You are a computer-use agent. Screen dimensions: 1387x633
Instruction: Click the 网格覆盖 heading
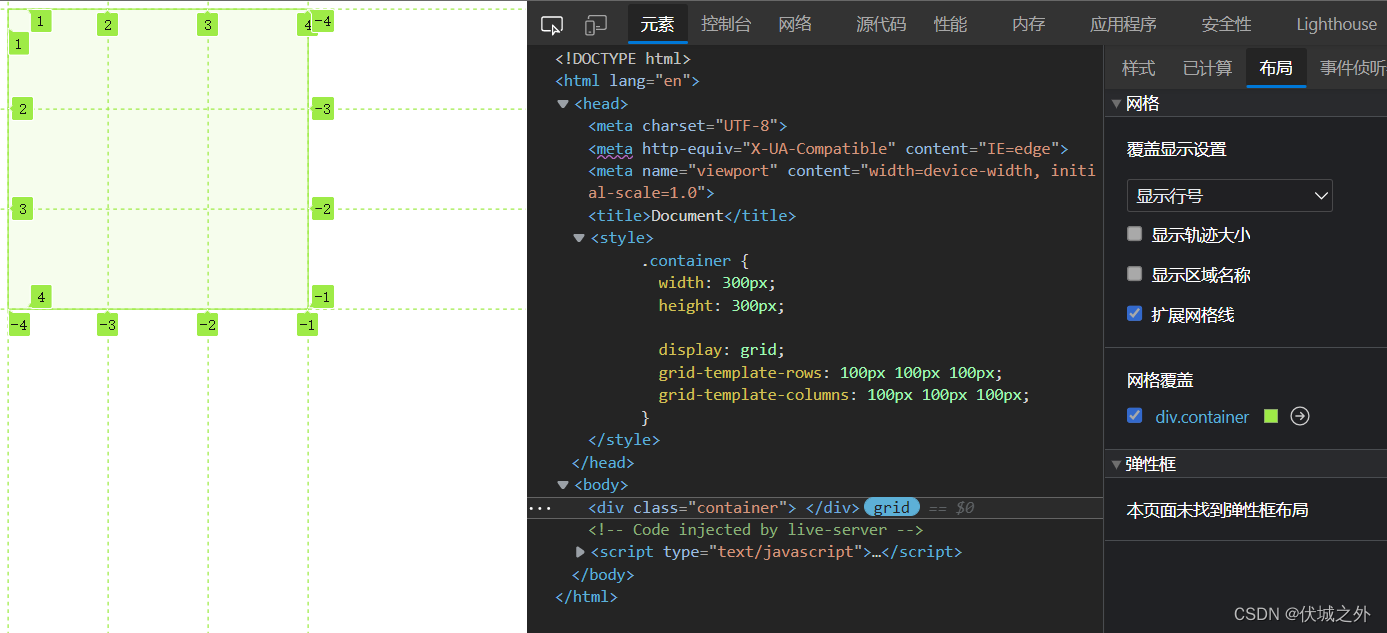(x=1160, y=380)
